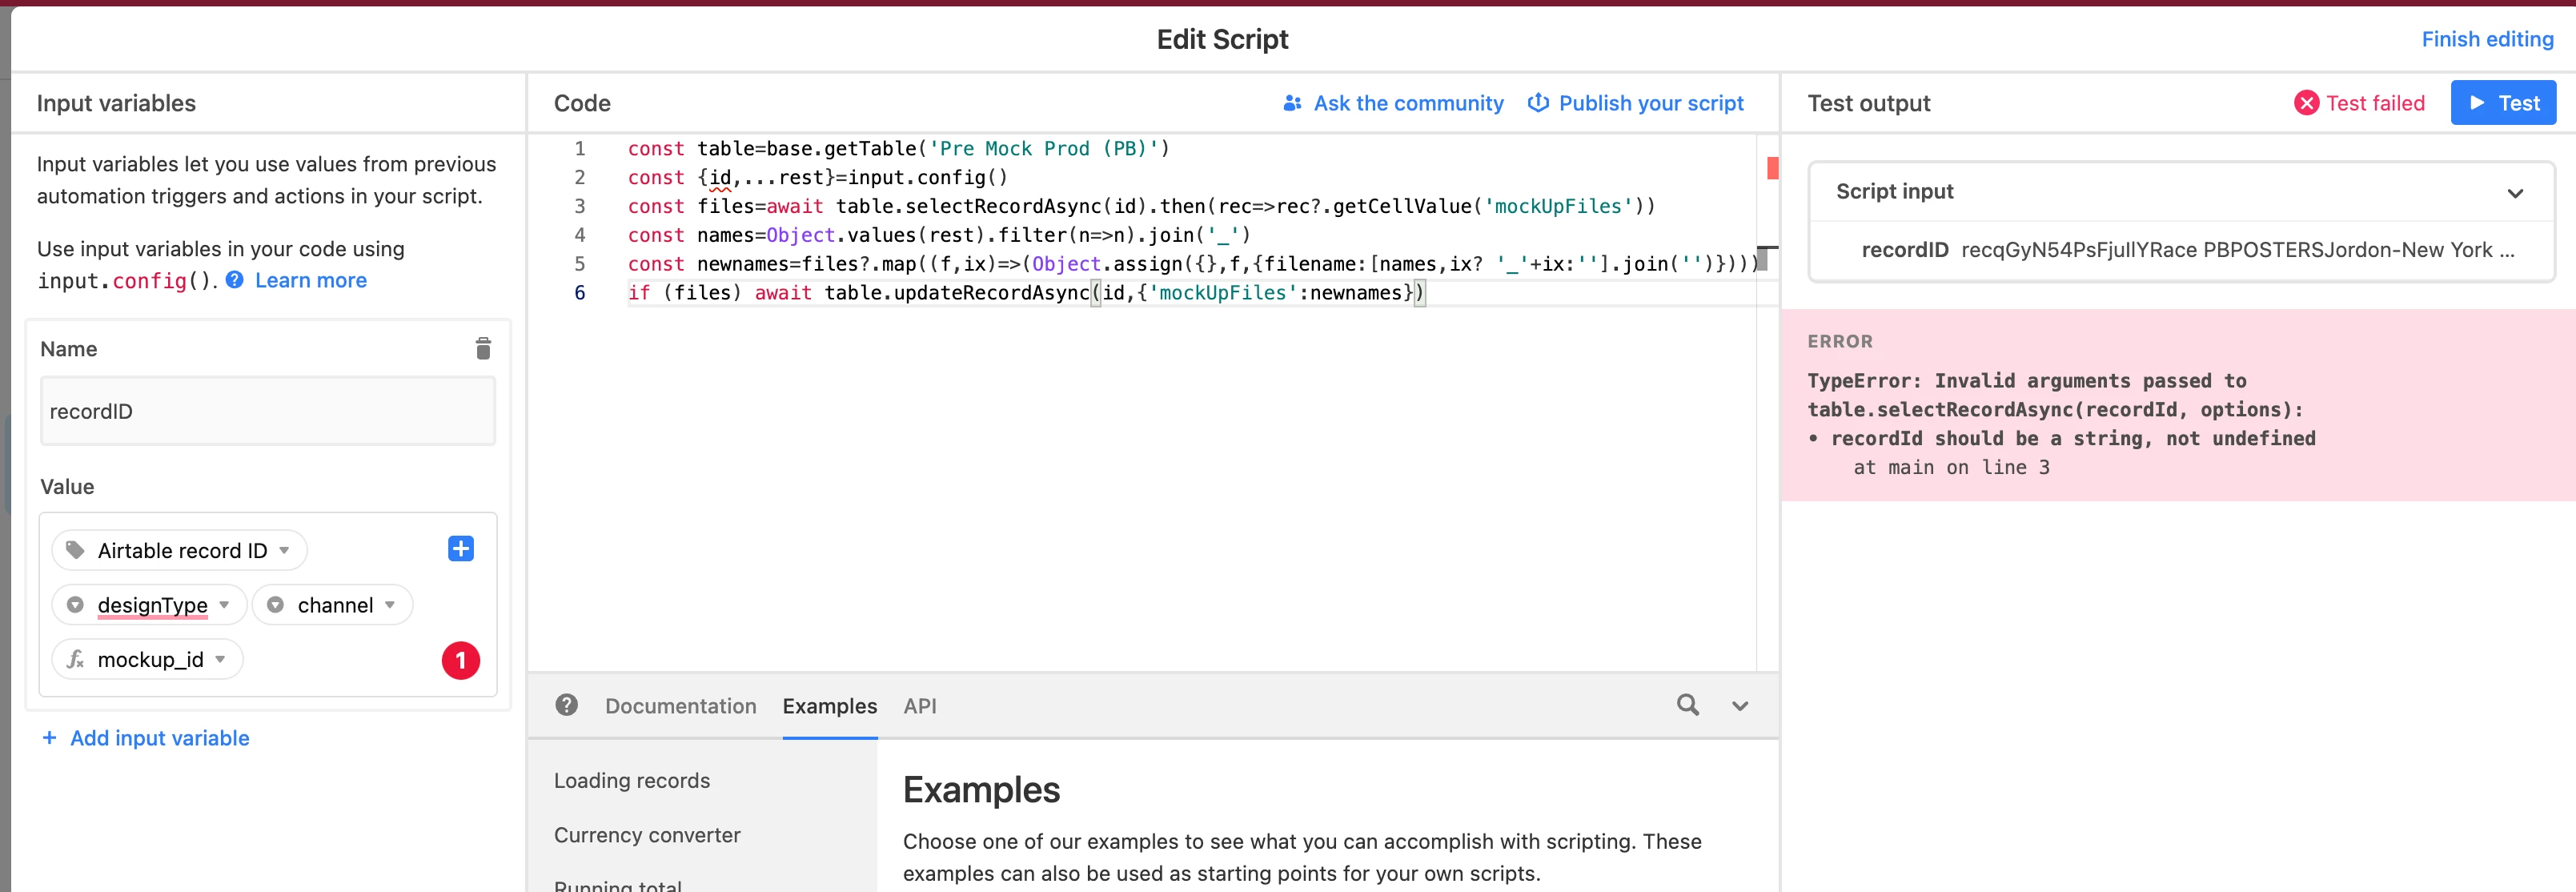The height and width of the screenshot is (892, 2576).
Task: Switch to the API tab
Action: pos(919,706)
